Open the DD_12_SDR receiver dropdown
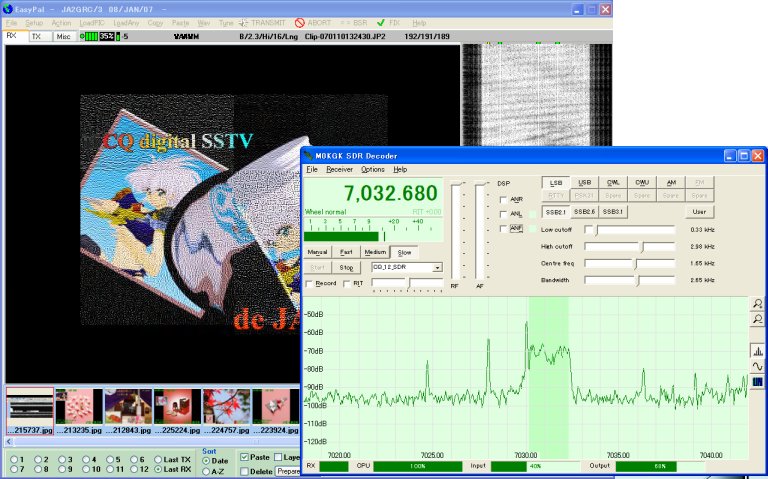768x479 pixels. point(437,267)
